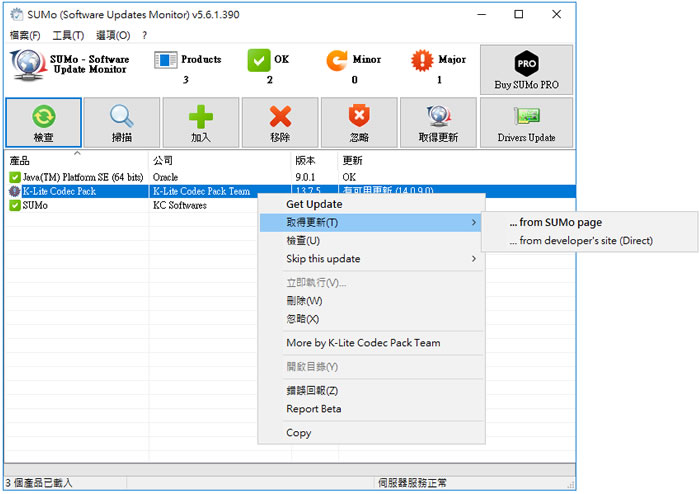The width and height of the screenshot is (700, 494).
Task: Click the Buy SUMo PRO badge
Action: click(526, 68)
